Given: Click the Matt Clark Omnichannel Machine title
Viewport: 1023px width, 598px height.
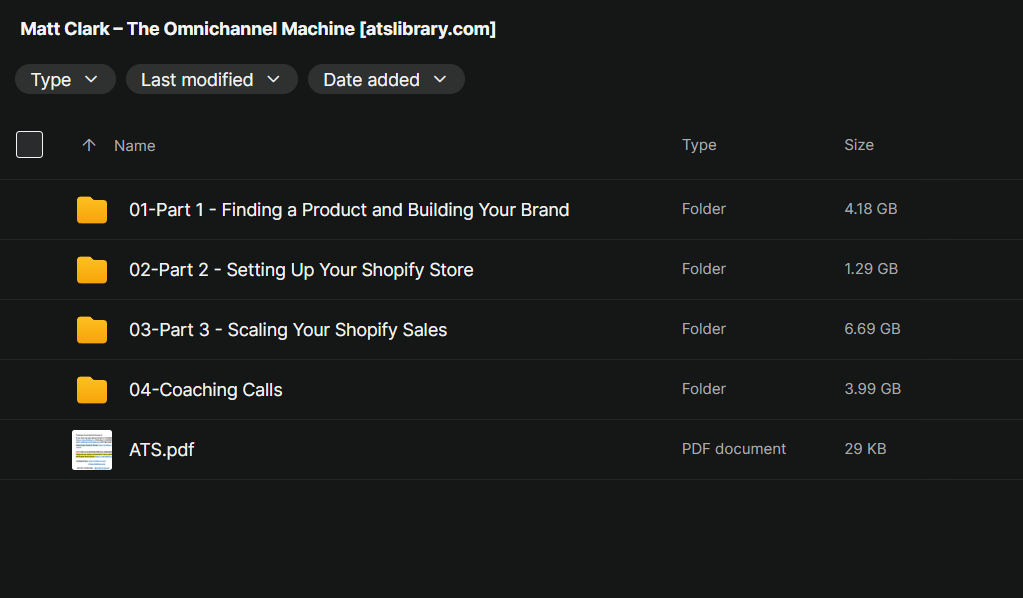Looking at the screenshot, I should tap(258, 29).
